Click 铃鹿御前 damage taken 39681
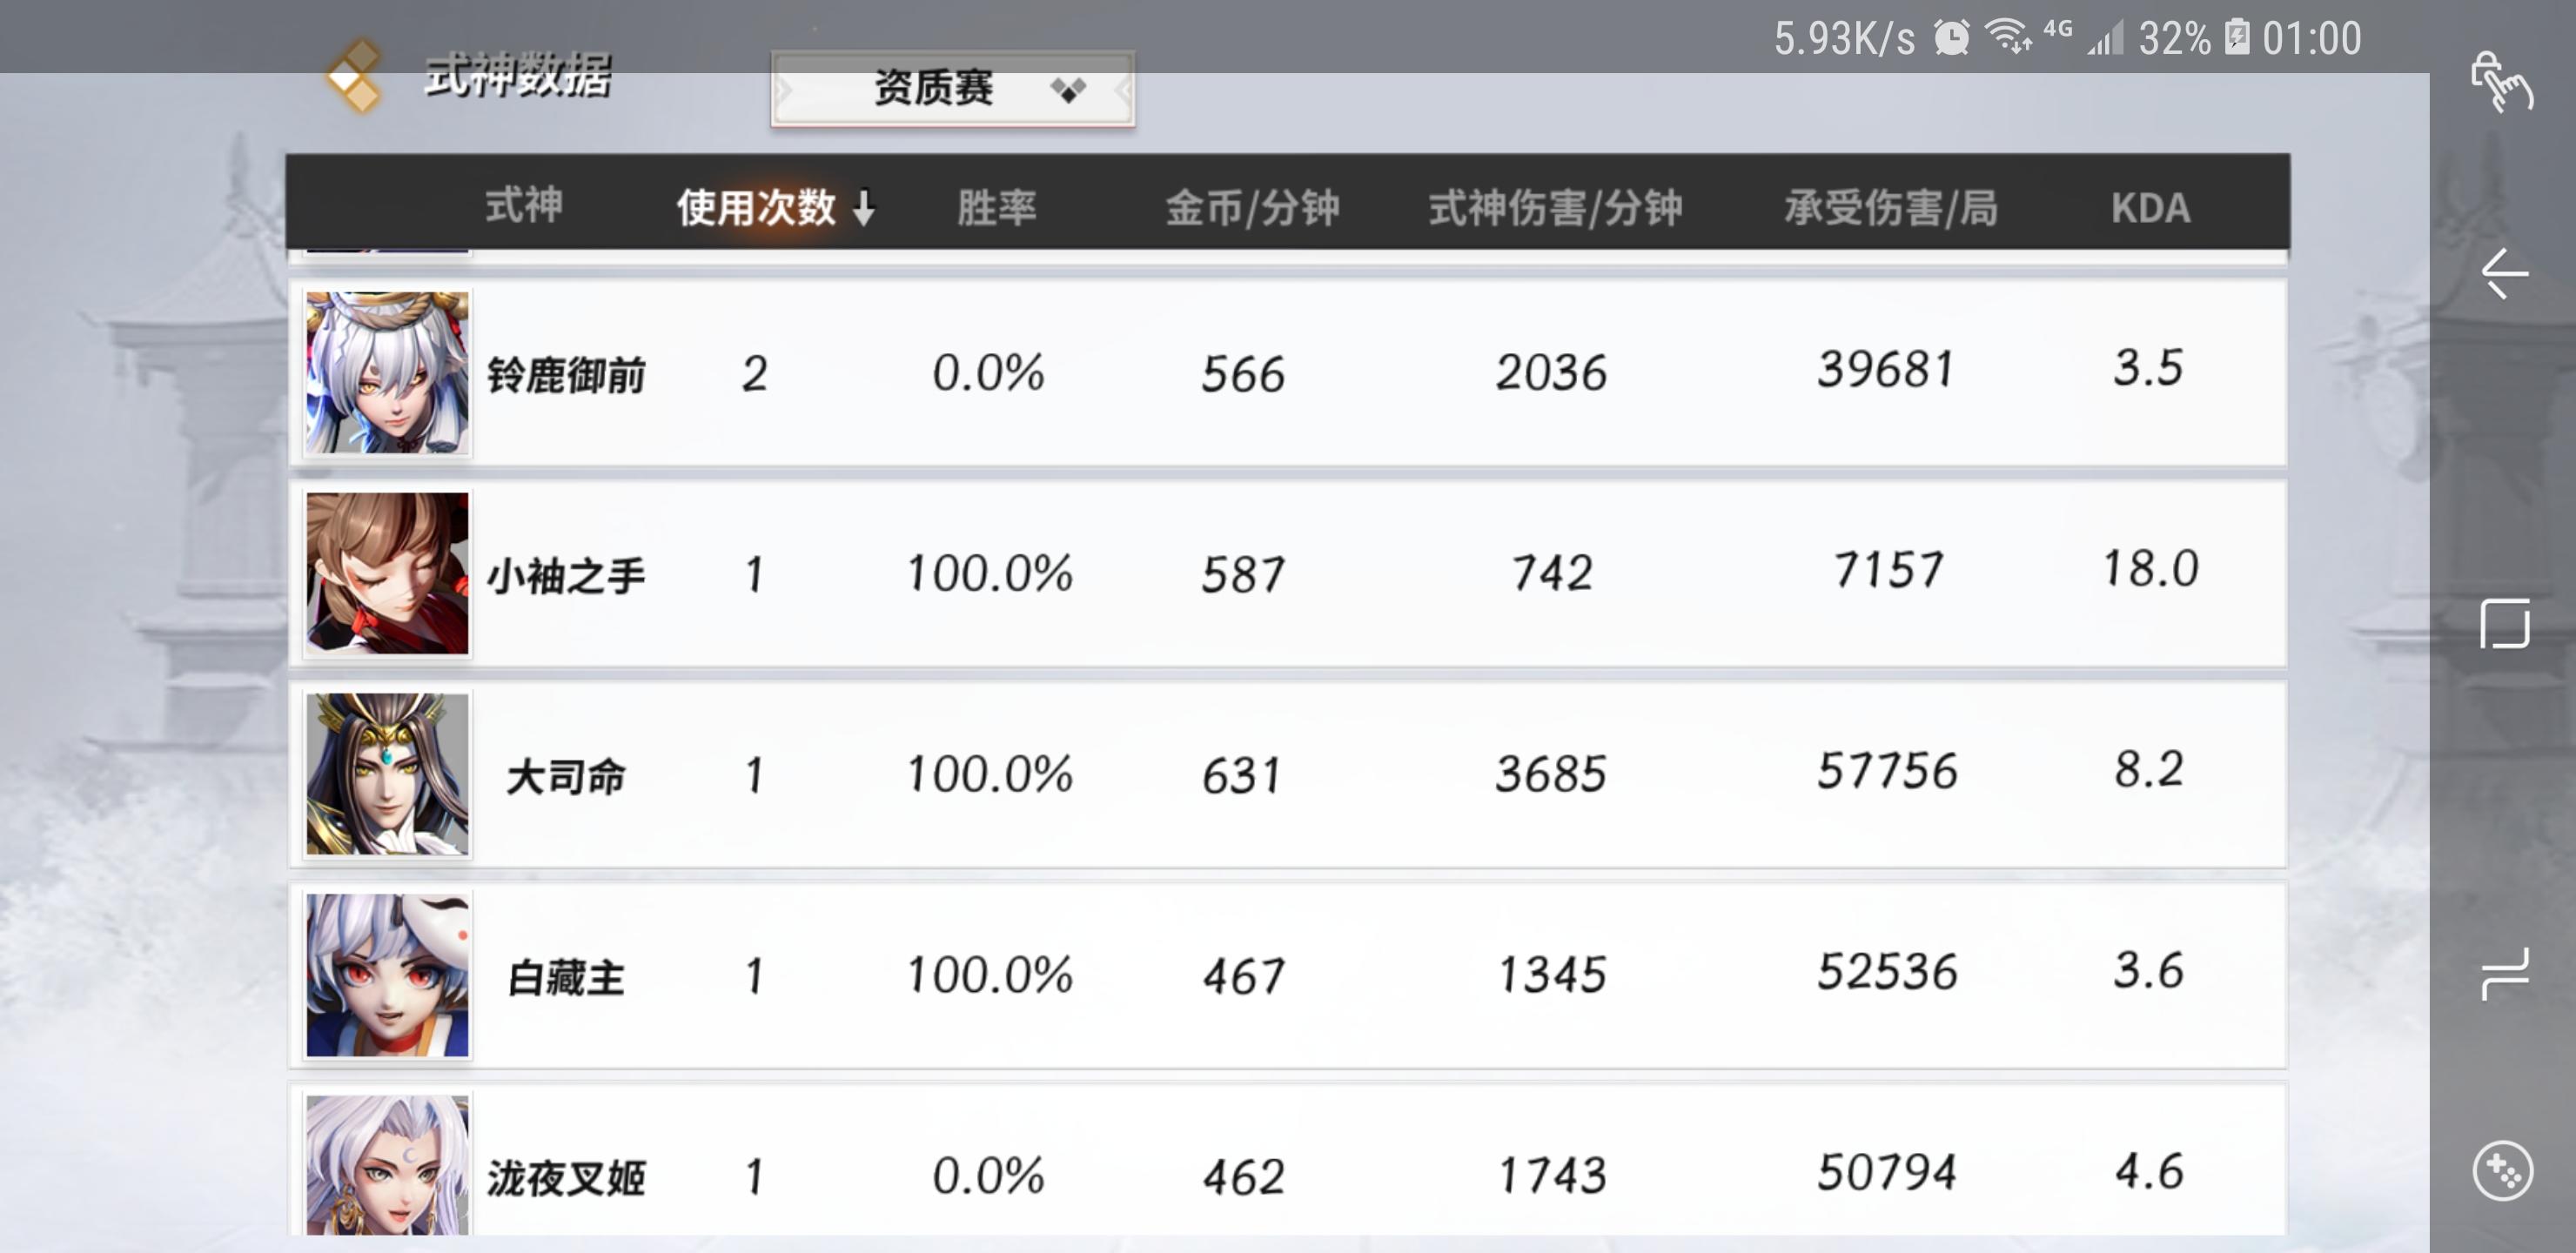Screen dimensions: 2576x1253 point(1885,369)
